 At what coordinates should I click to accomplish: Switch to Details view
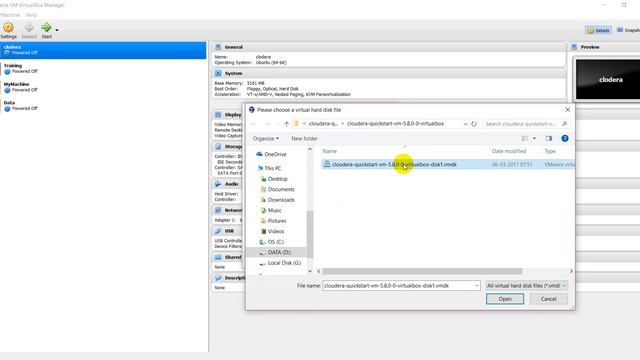[598, 30]
